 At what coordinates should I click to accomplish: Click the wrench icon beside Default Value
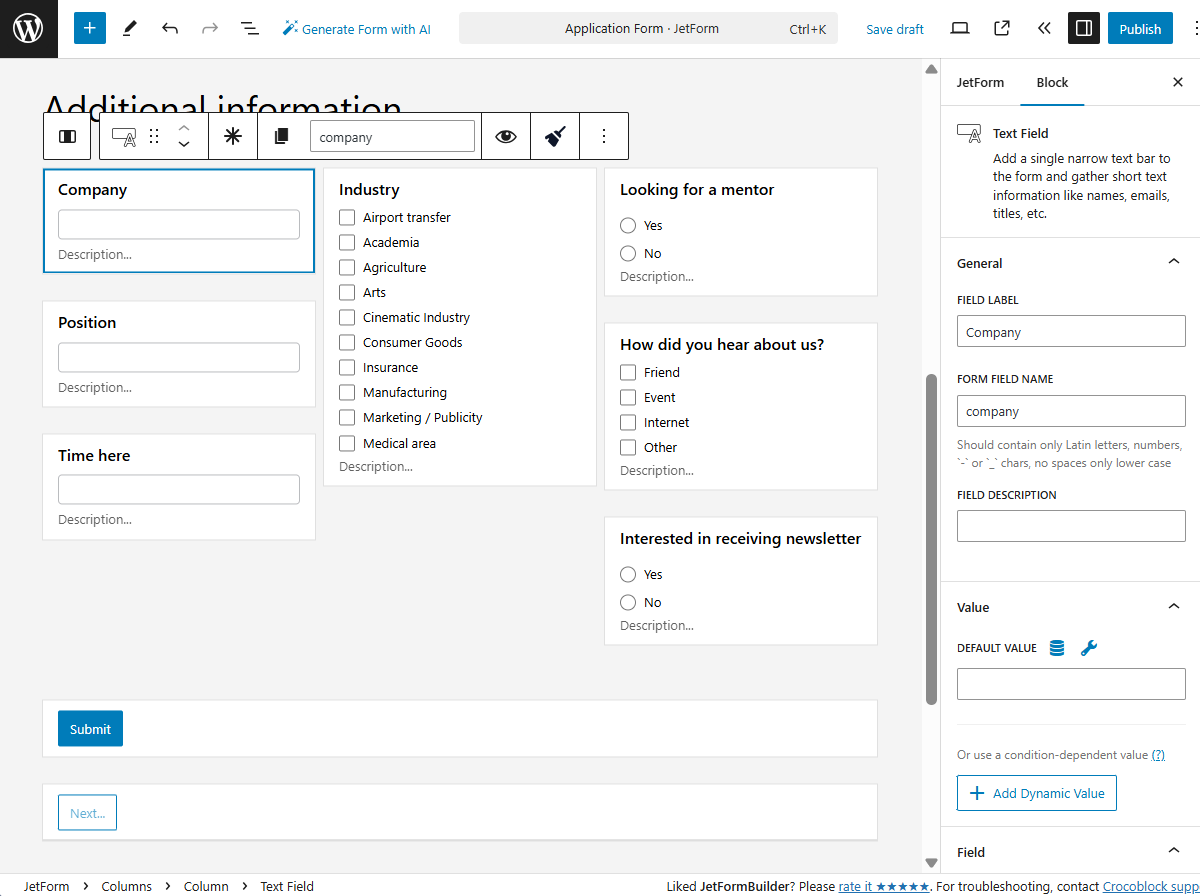[x=1089, y=647]
